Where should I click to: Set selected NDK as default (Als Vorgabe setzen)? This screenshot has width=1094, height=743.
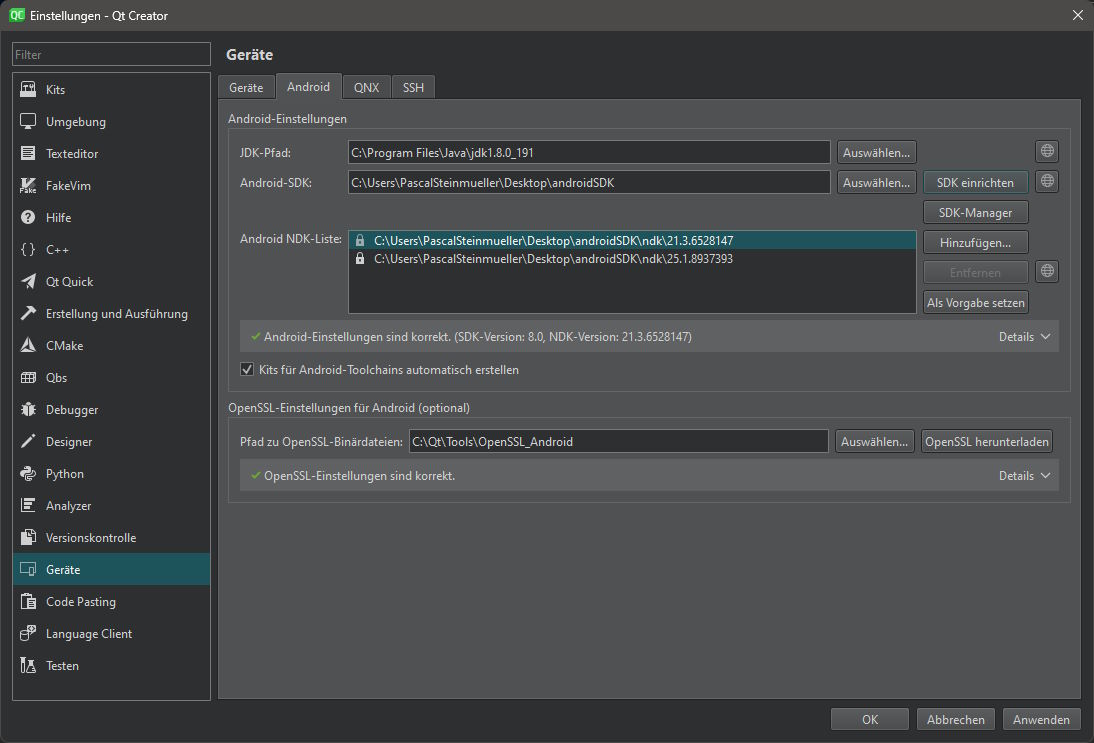pyautogui.click(x=975, y=303)
